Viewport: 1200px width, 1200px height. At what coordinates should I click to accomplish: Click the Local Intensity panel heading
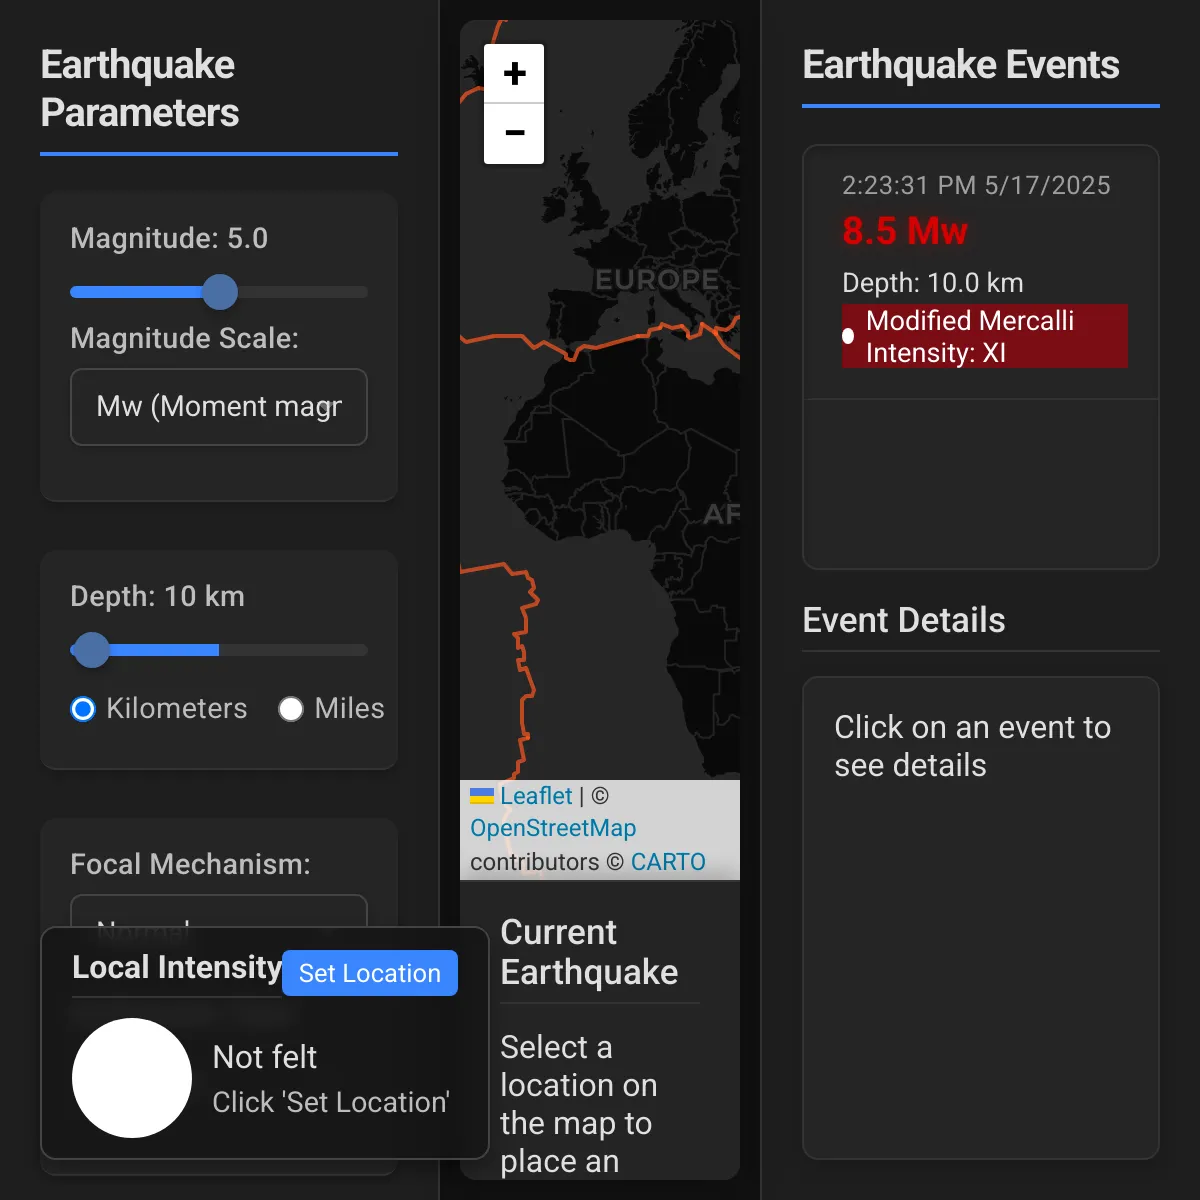176,968
